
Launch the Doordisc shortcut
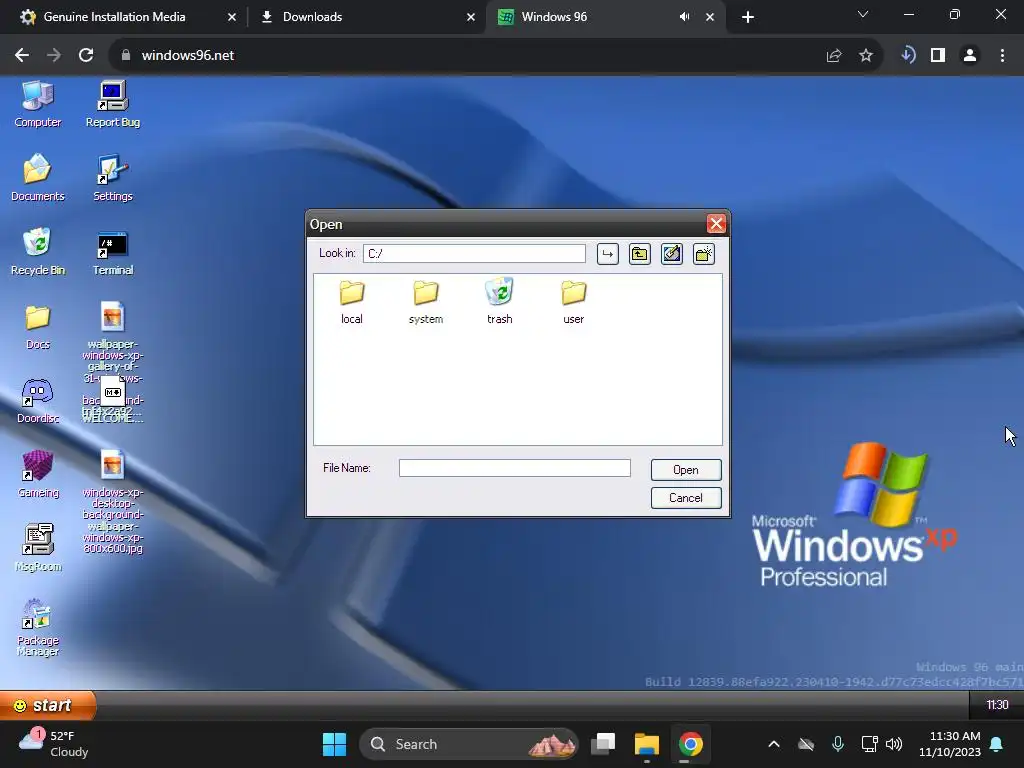coord(38,400)
